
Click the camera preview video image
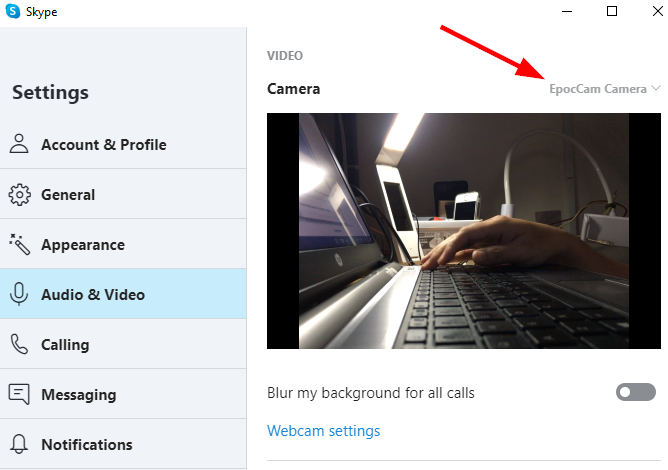pyautogui.click(x=464, y=230)
